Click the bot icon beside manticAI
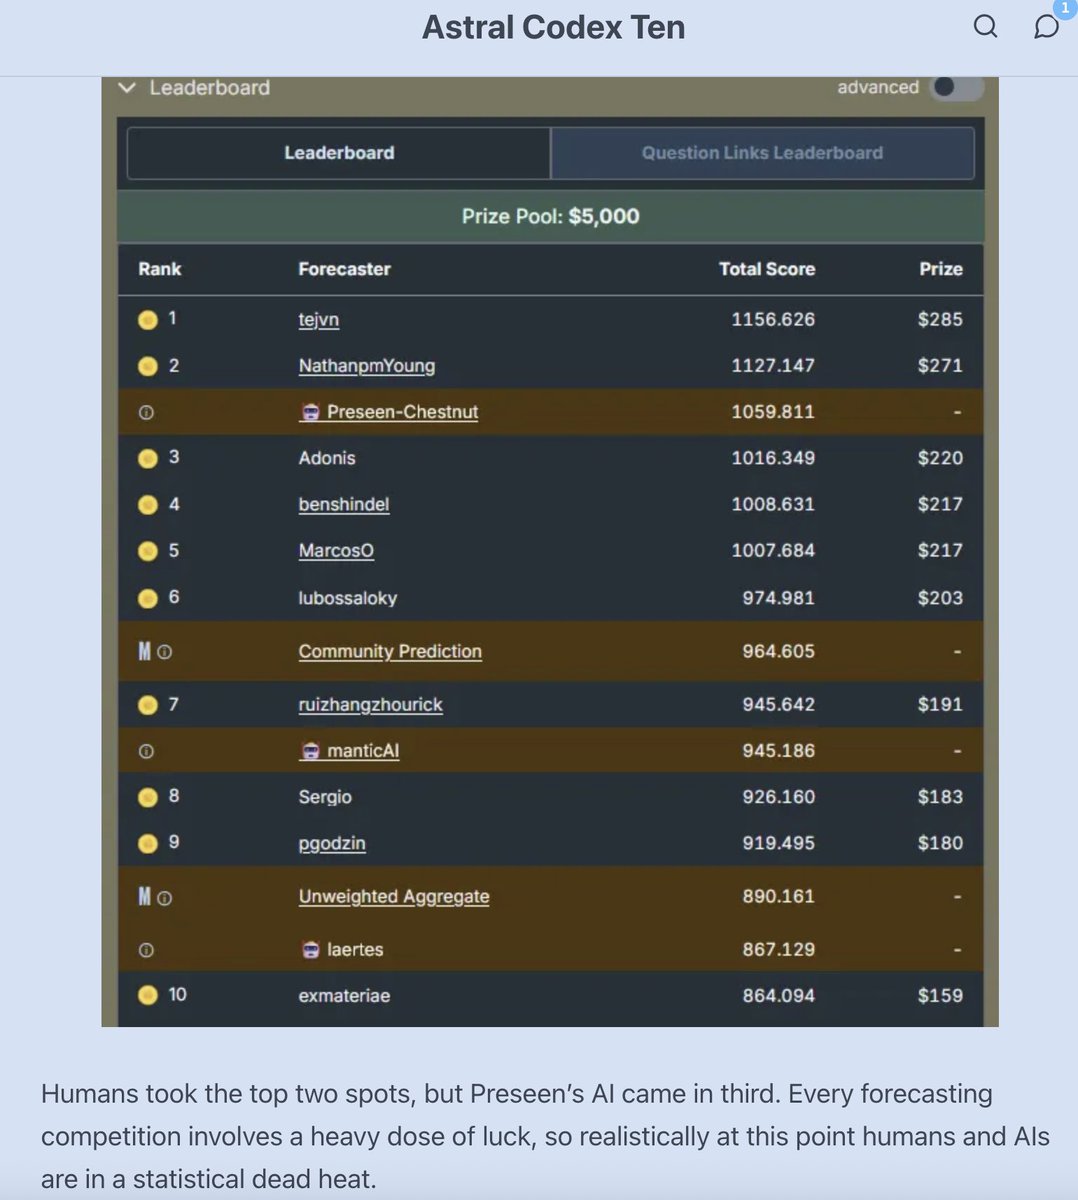The image size is (1078, 1200). point(310,751)
